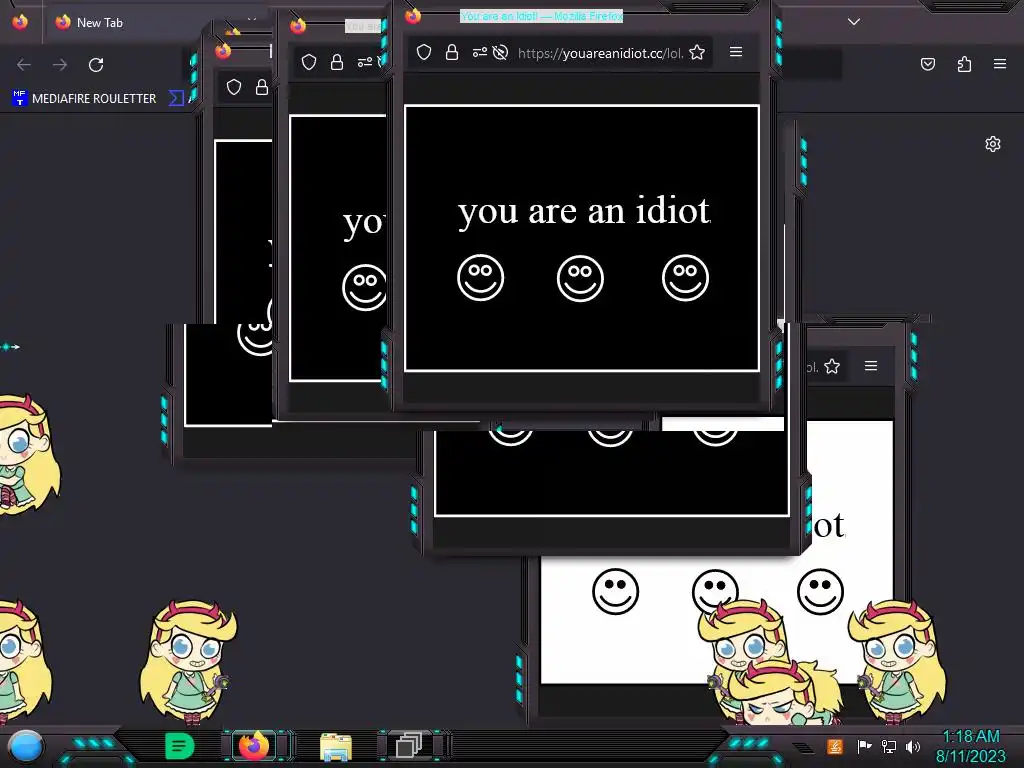Open MEDIAFIRE ROULETTER bookmark
Screen dimensions: 1024x768
[x=84, y=99]
